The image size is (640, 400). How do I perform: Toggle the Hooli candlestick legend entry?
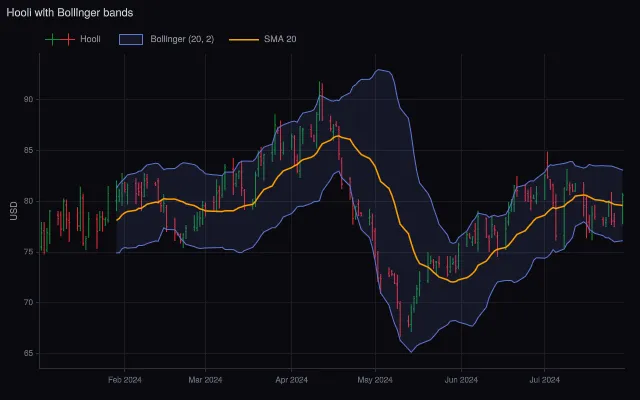pos(73,39)
